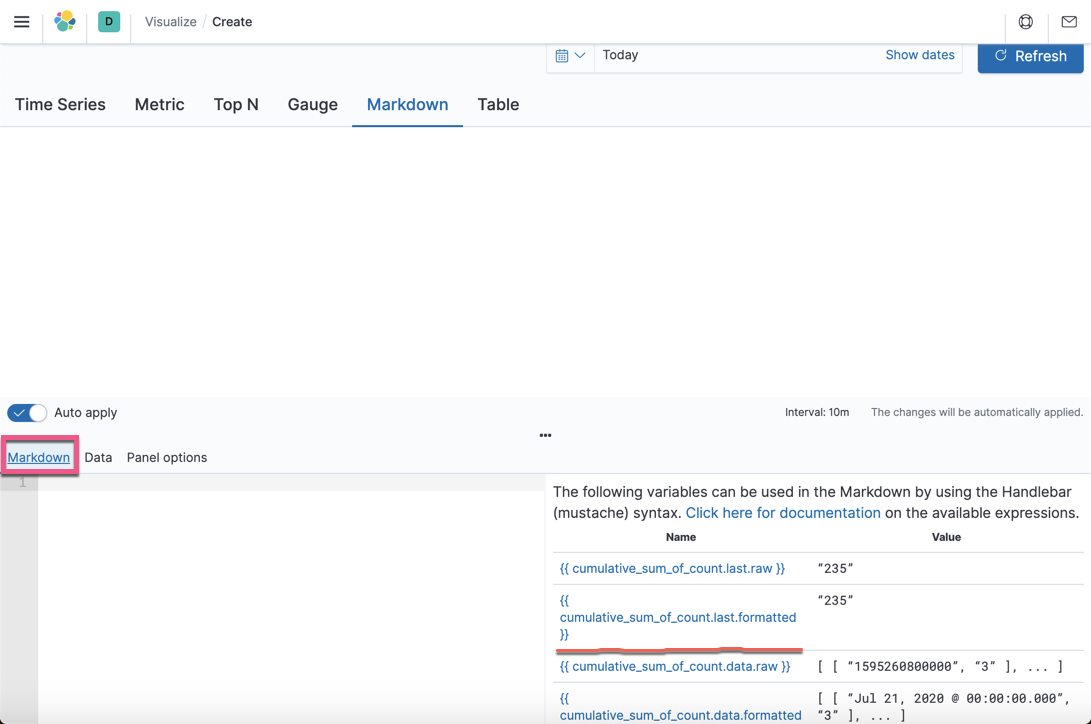Open help via the life-ring icon

pyautogui.click(x=1026, y=21)
